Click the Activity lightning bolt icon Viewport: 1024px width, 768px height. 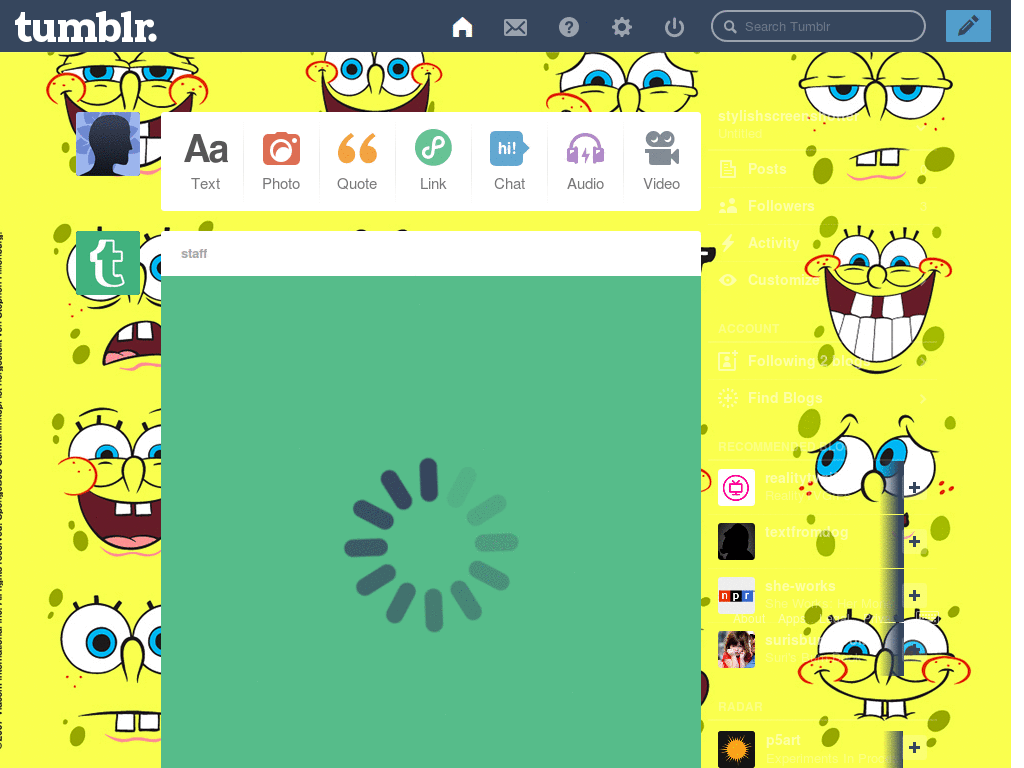pyautogui.click(x=728, y=244)
